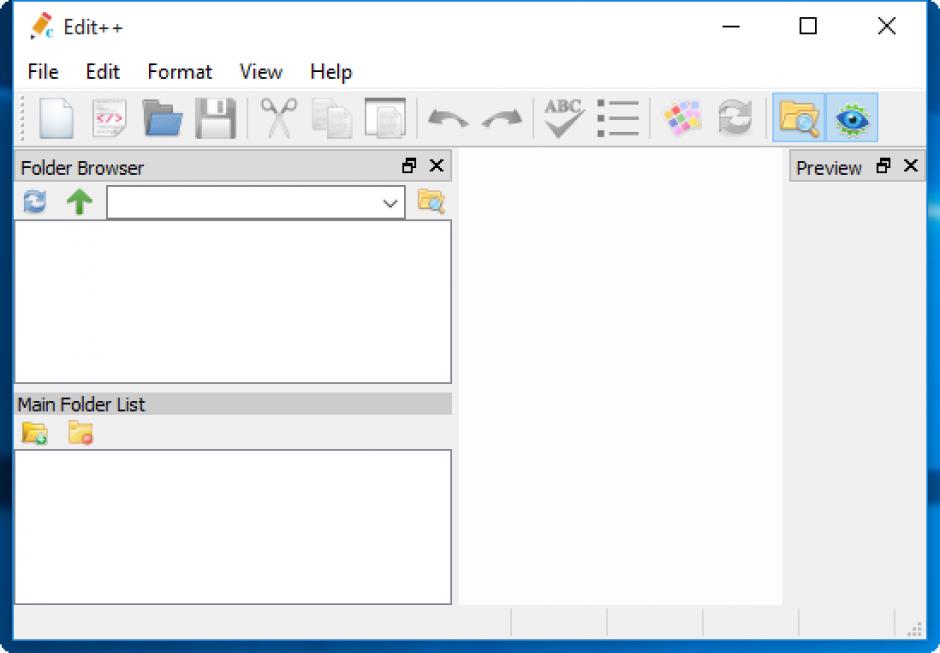The height and width of the screenshot is (653, 940).
Task: Click the toolbar drag handle grip
Action: point(23,118)
